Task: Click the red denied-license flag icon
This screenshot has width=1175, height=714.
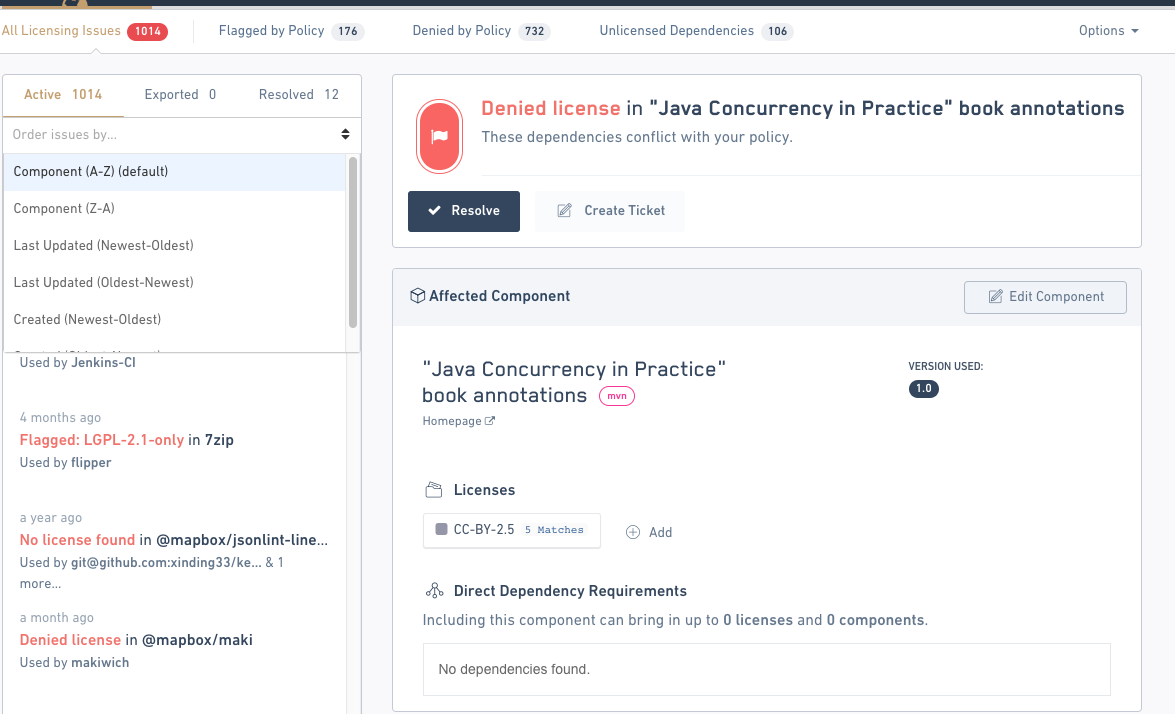Action: pos(439,136)
